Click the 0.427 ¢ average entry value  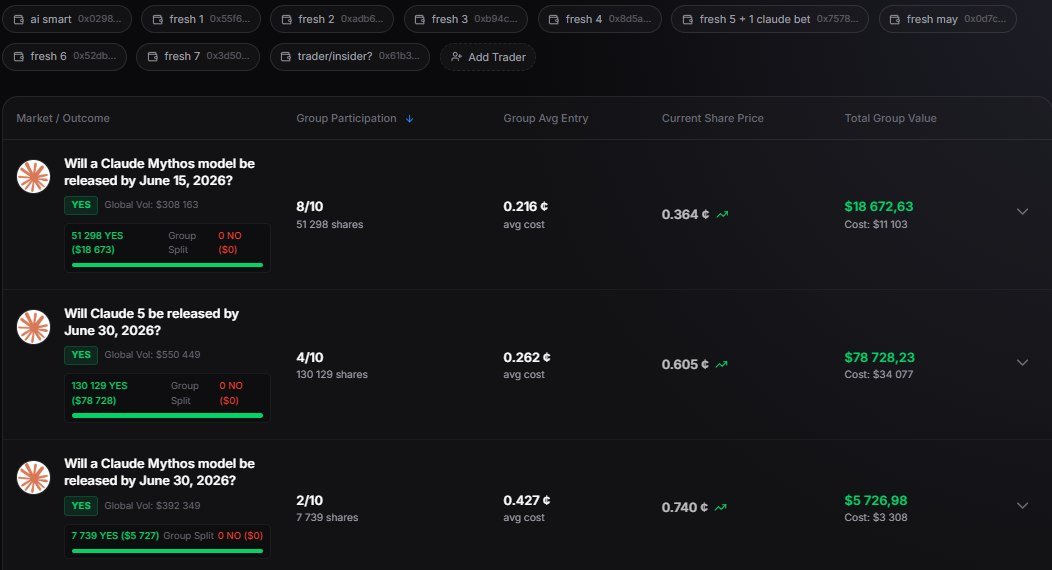pos(527,500)
